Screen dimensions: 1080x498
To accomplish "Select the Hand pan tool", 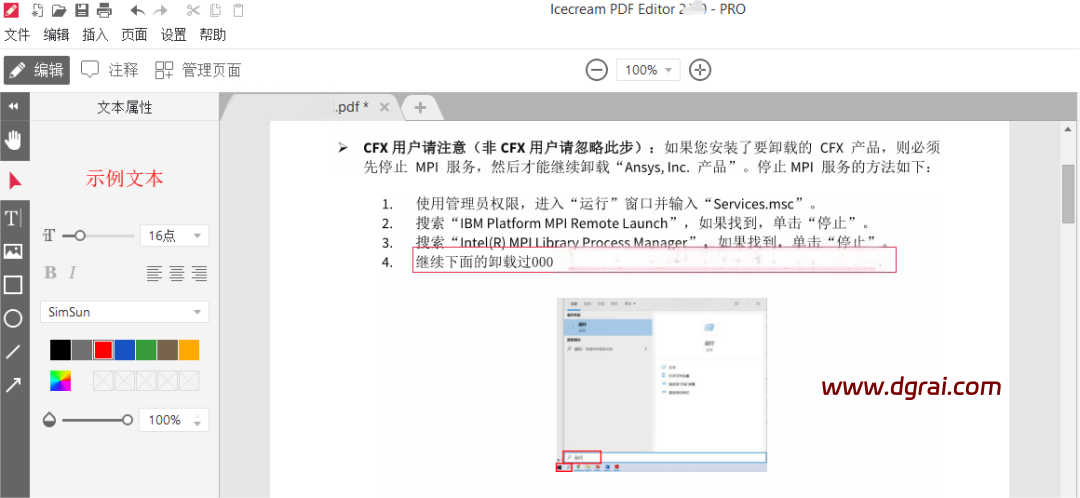I will coord(14,138).
